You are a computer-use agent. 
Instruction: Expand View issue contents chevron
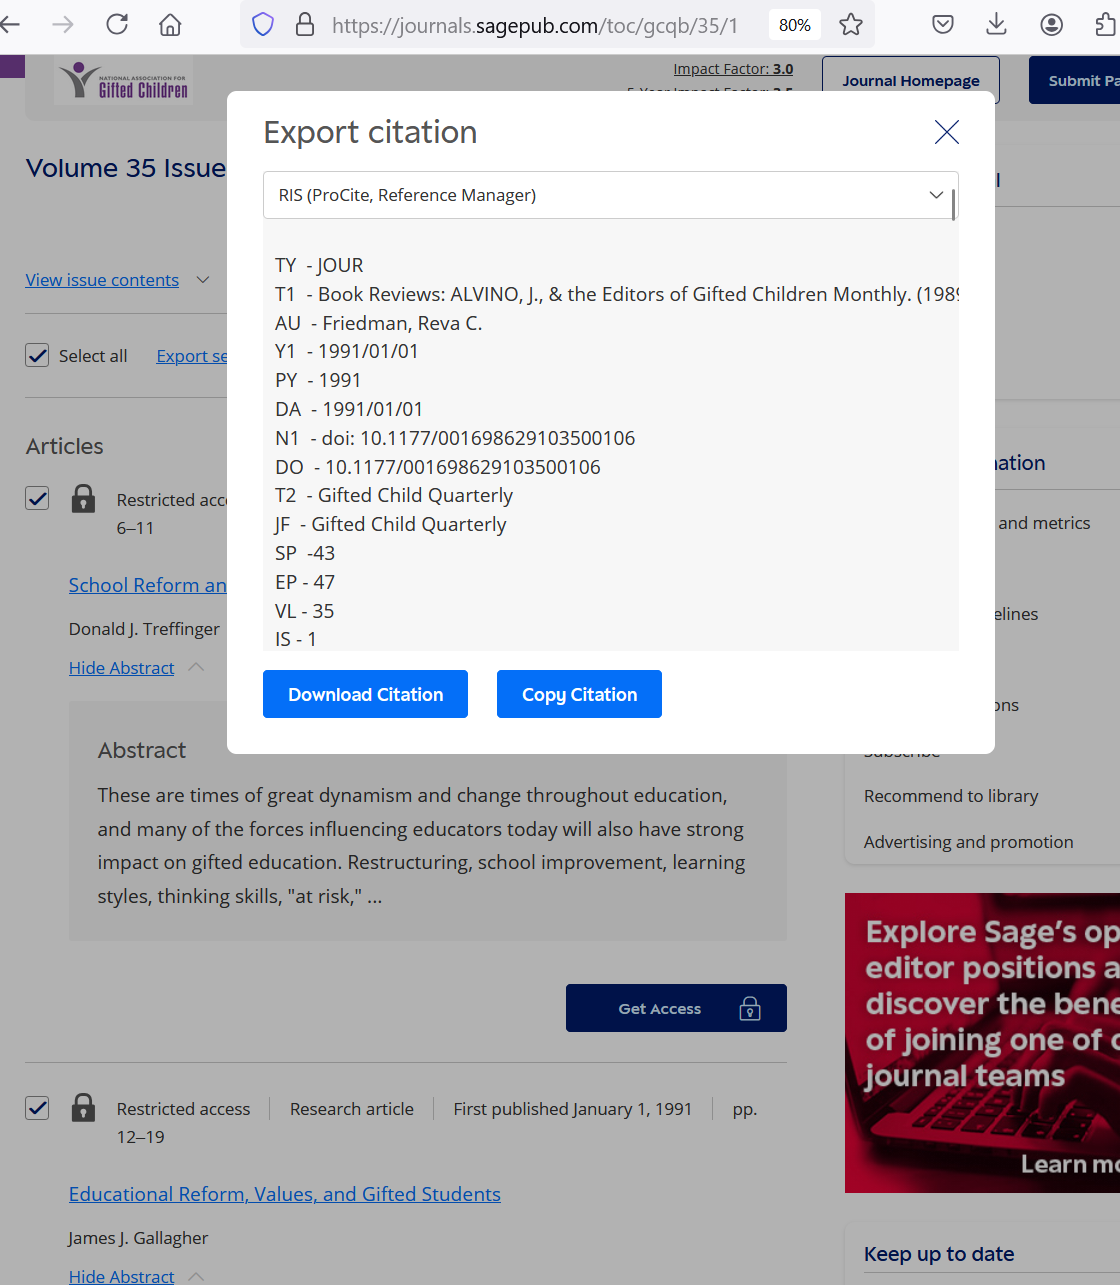(203, 280)
